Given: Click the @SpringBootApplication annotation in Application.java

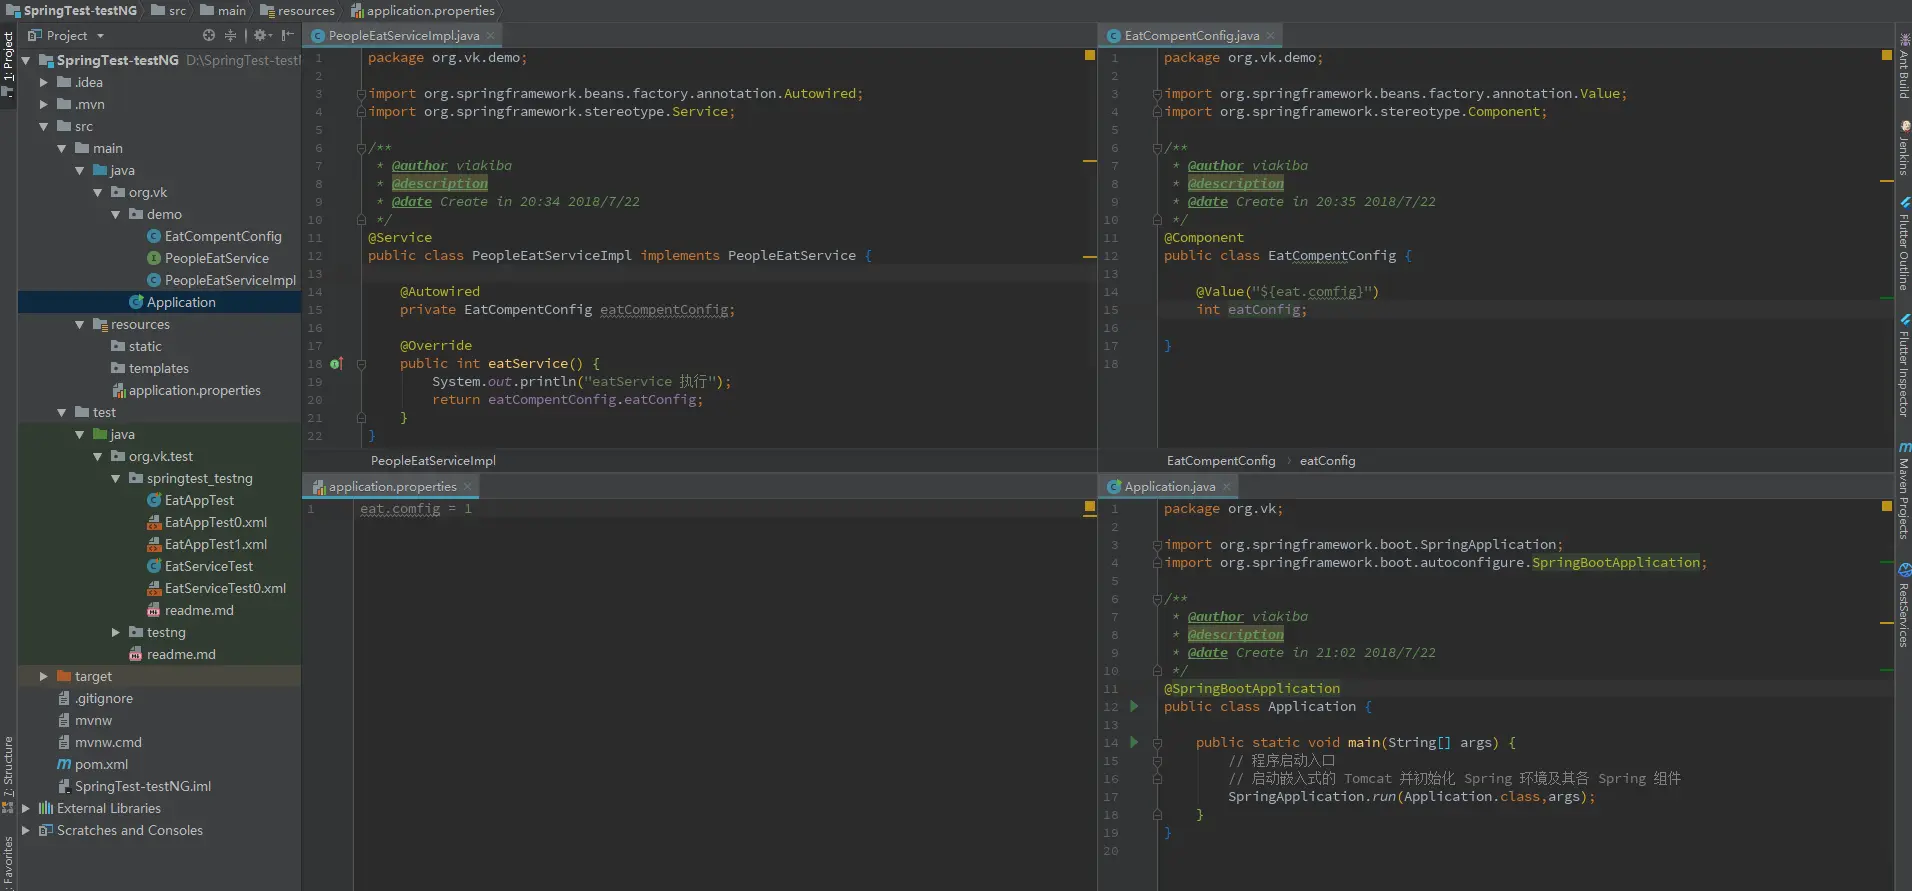Looking at the screenshot, I should tap(1252, 689).
